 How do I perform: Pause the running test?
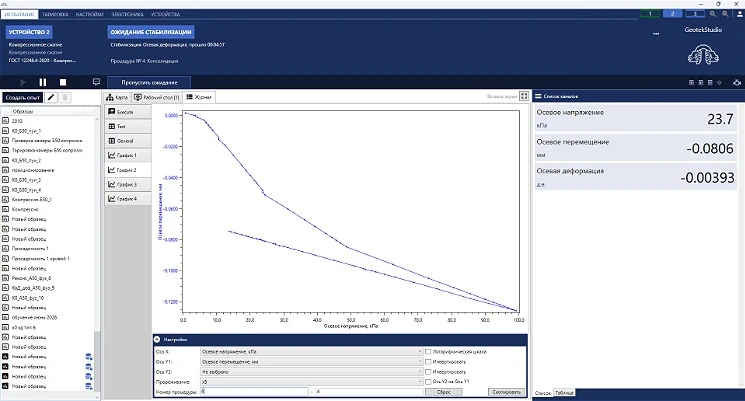(x=43, y=82)
